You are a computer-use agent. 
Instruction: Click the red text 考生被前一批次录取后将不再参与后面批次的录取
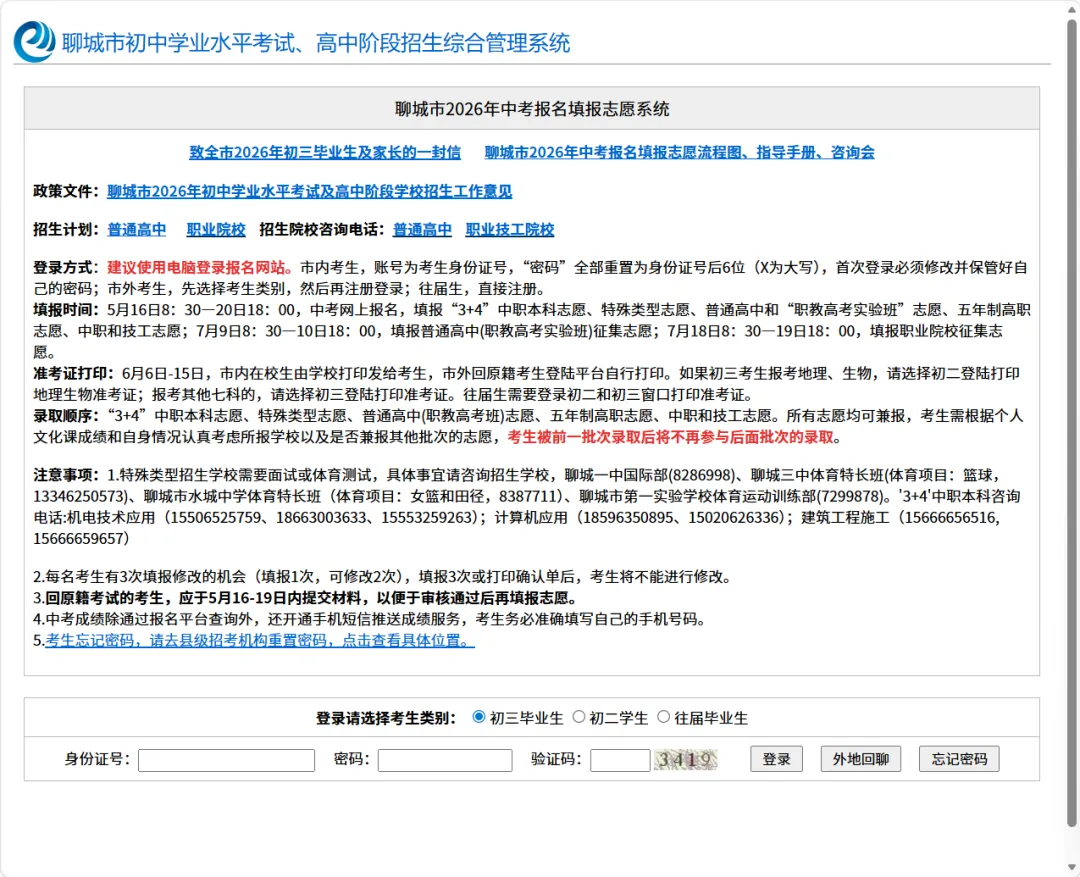coord(670,437)
